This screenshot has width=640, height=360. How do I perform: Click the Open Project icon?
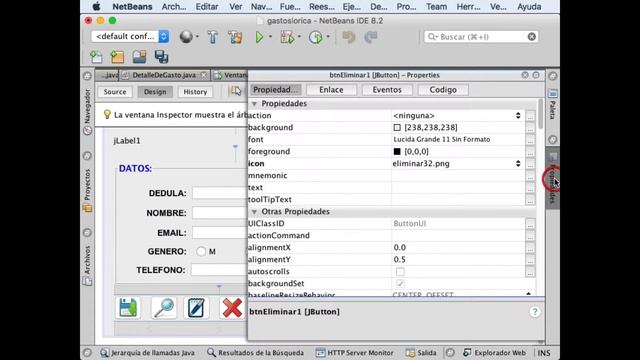139,56
